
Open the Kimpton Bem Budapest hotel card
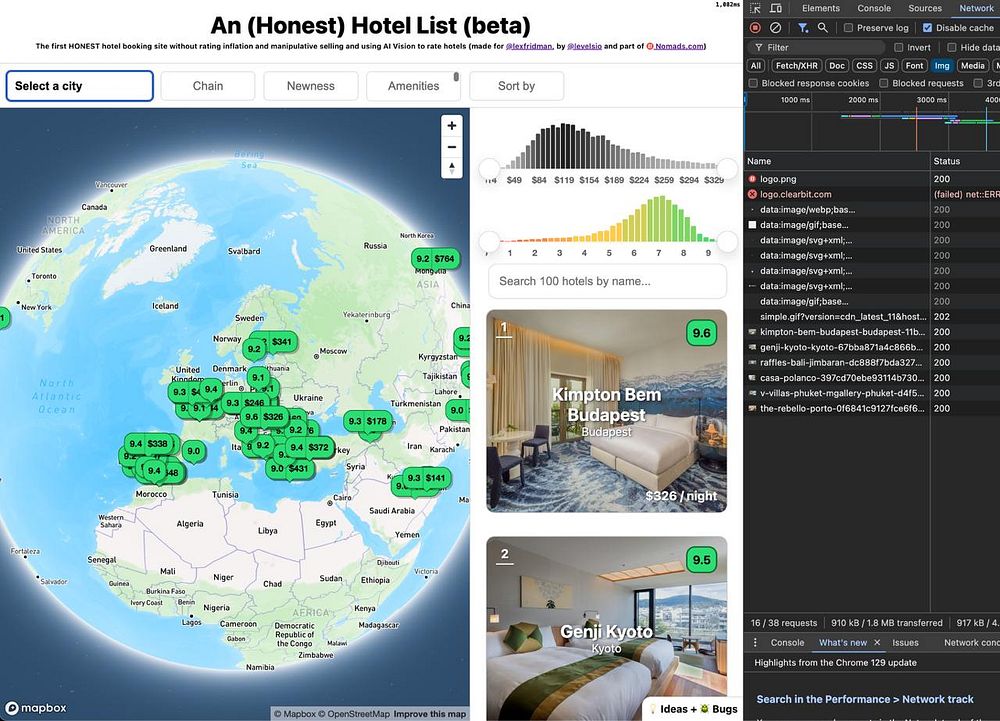607,411
